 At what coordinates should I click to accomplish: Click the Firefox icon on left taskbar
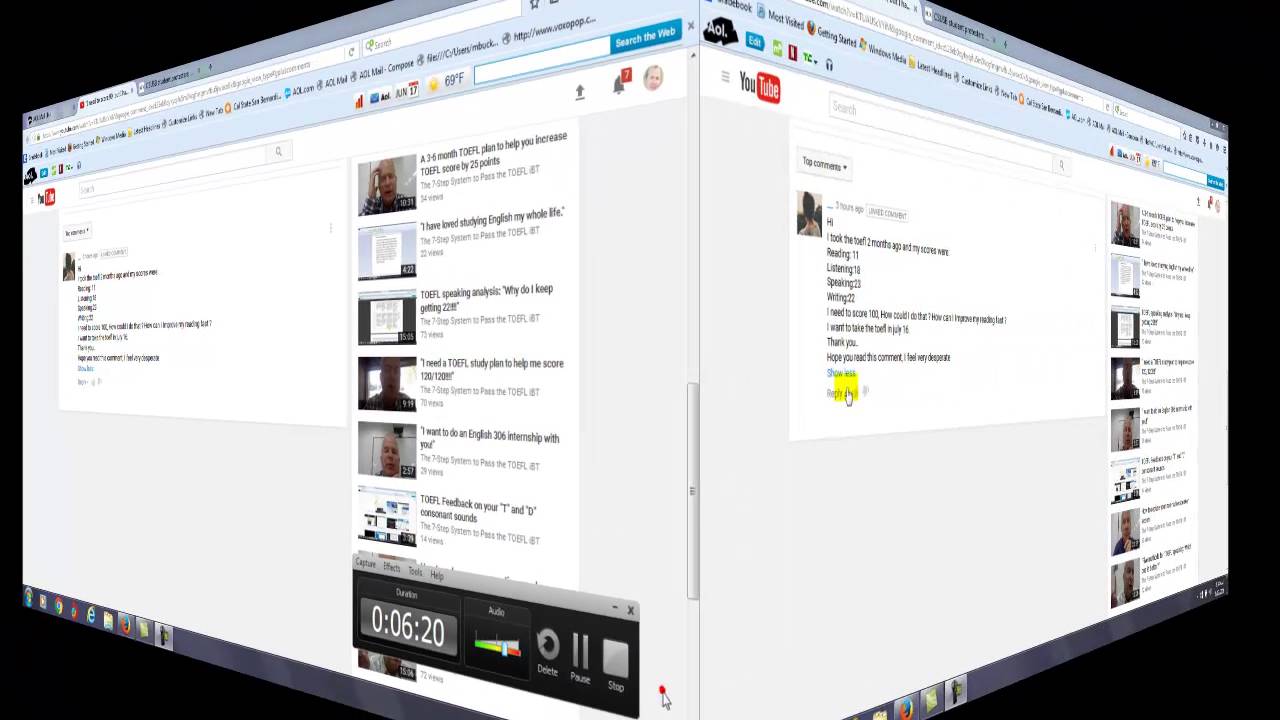pyautogui.click(x=126, y=624)
